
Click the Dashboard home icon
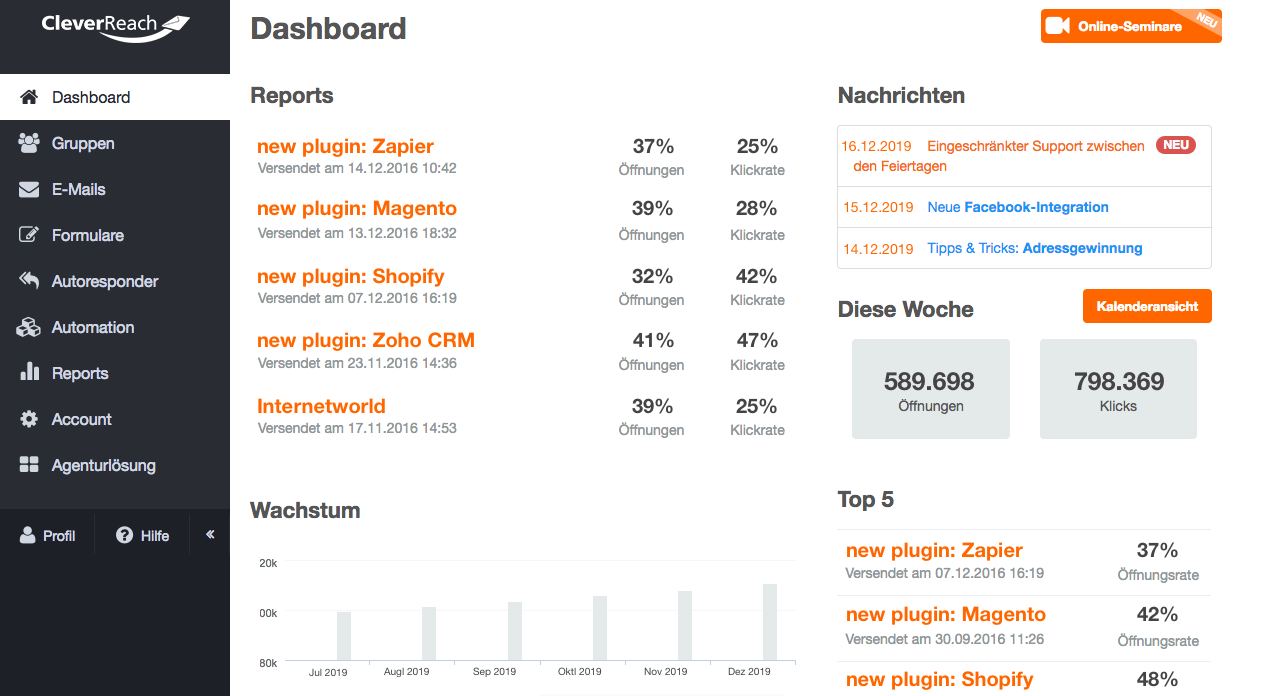click(x=29, y=97)
